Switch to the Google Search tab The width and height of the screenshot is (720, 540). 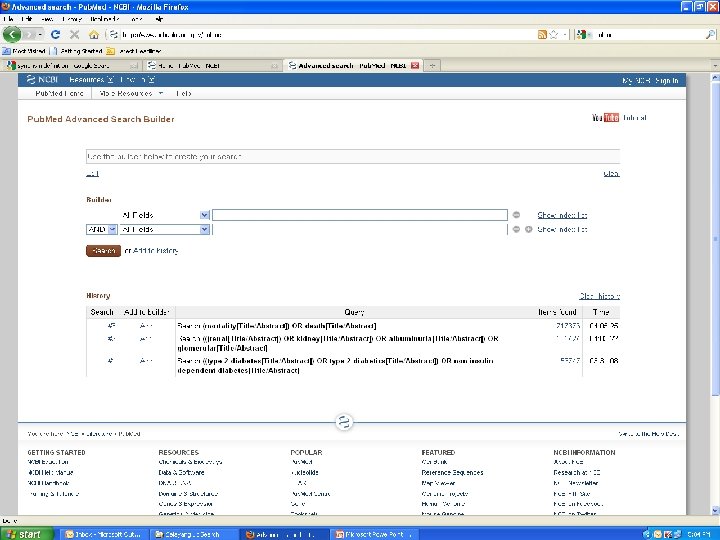71,66
